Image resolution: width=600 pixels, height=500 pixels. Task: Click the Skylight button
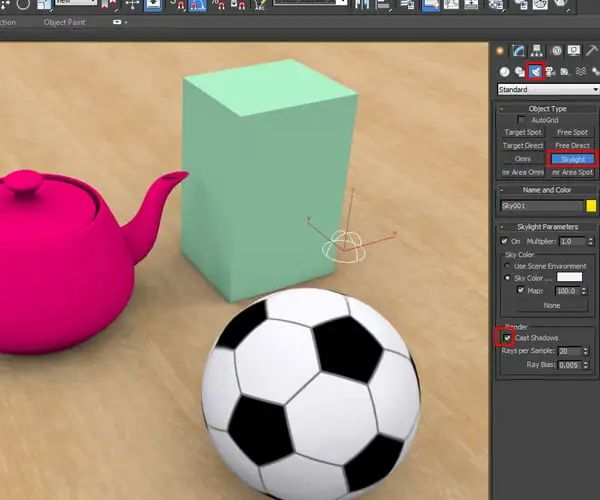(x=572, y=159)
